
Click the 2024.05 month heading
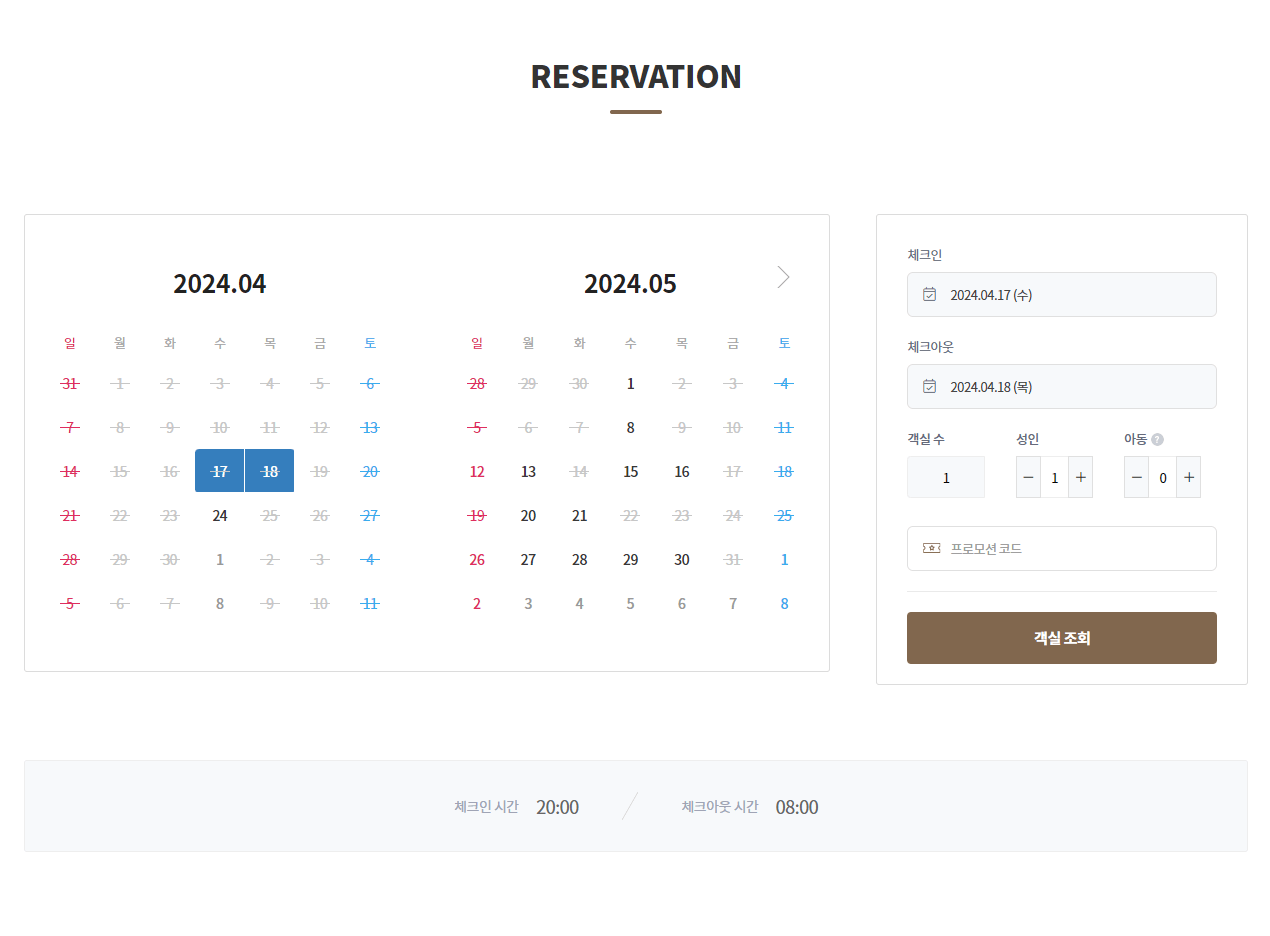click(630, 284)
